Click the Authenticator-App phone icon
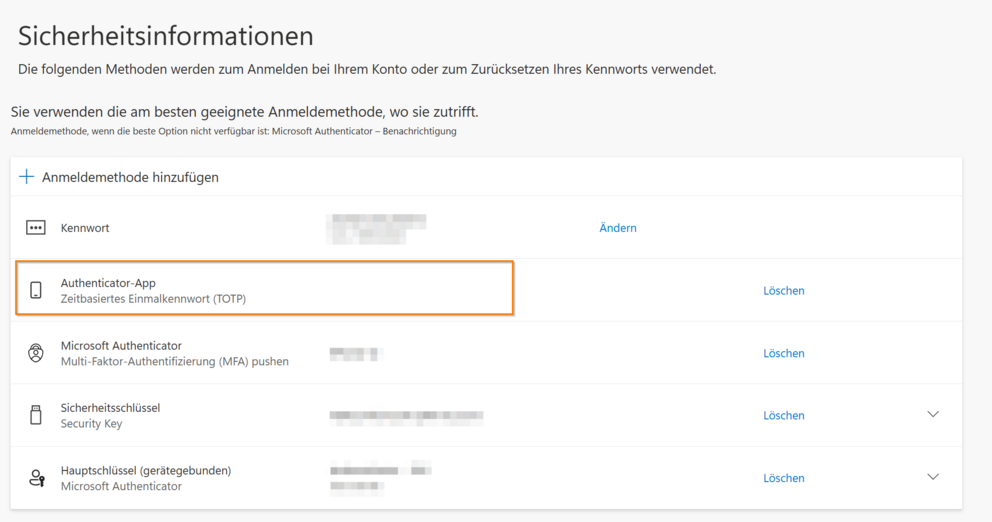 36,291
